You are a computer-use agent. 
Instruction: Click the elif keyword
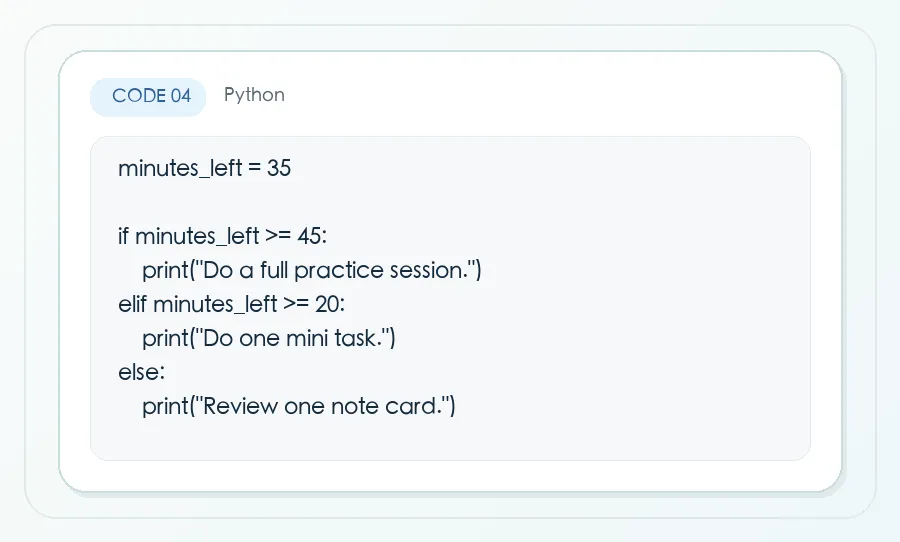click(x=133, y=304)
